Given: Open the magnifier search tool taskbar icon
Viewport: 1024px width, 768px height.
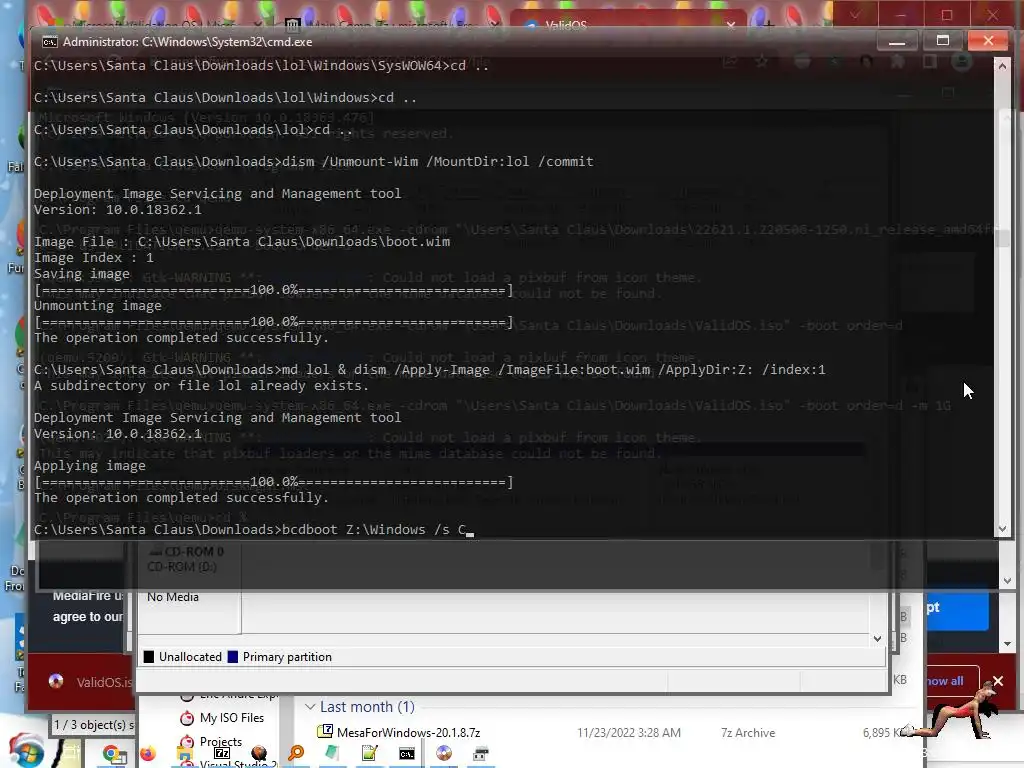Looking at the screenshot, I should [296, 754].
